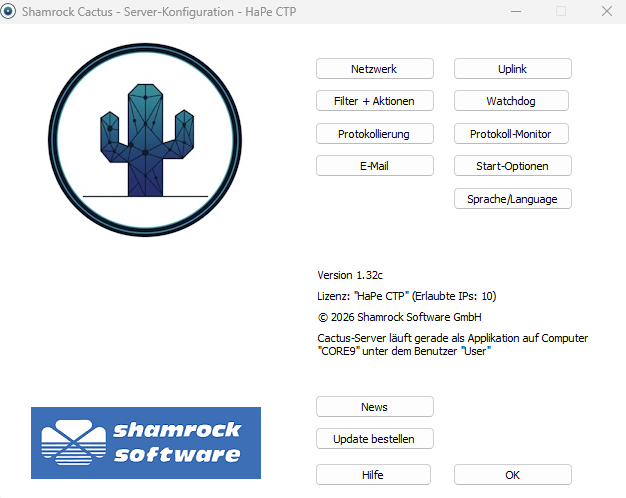
Task: Launch the Protokoll-Monitor
Action: coord(511,133)
